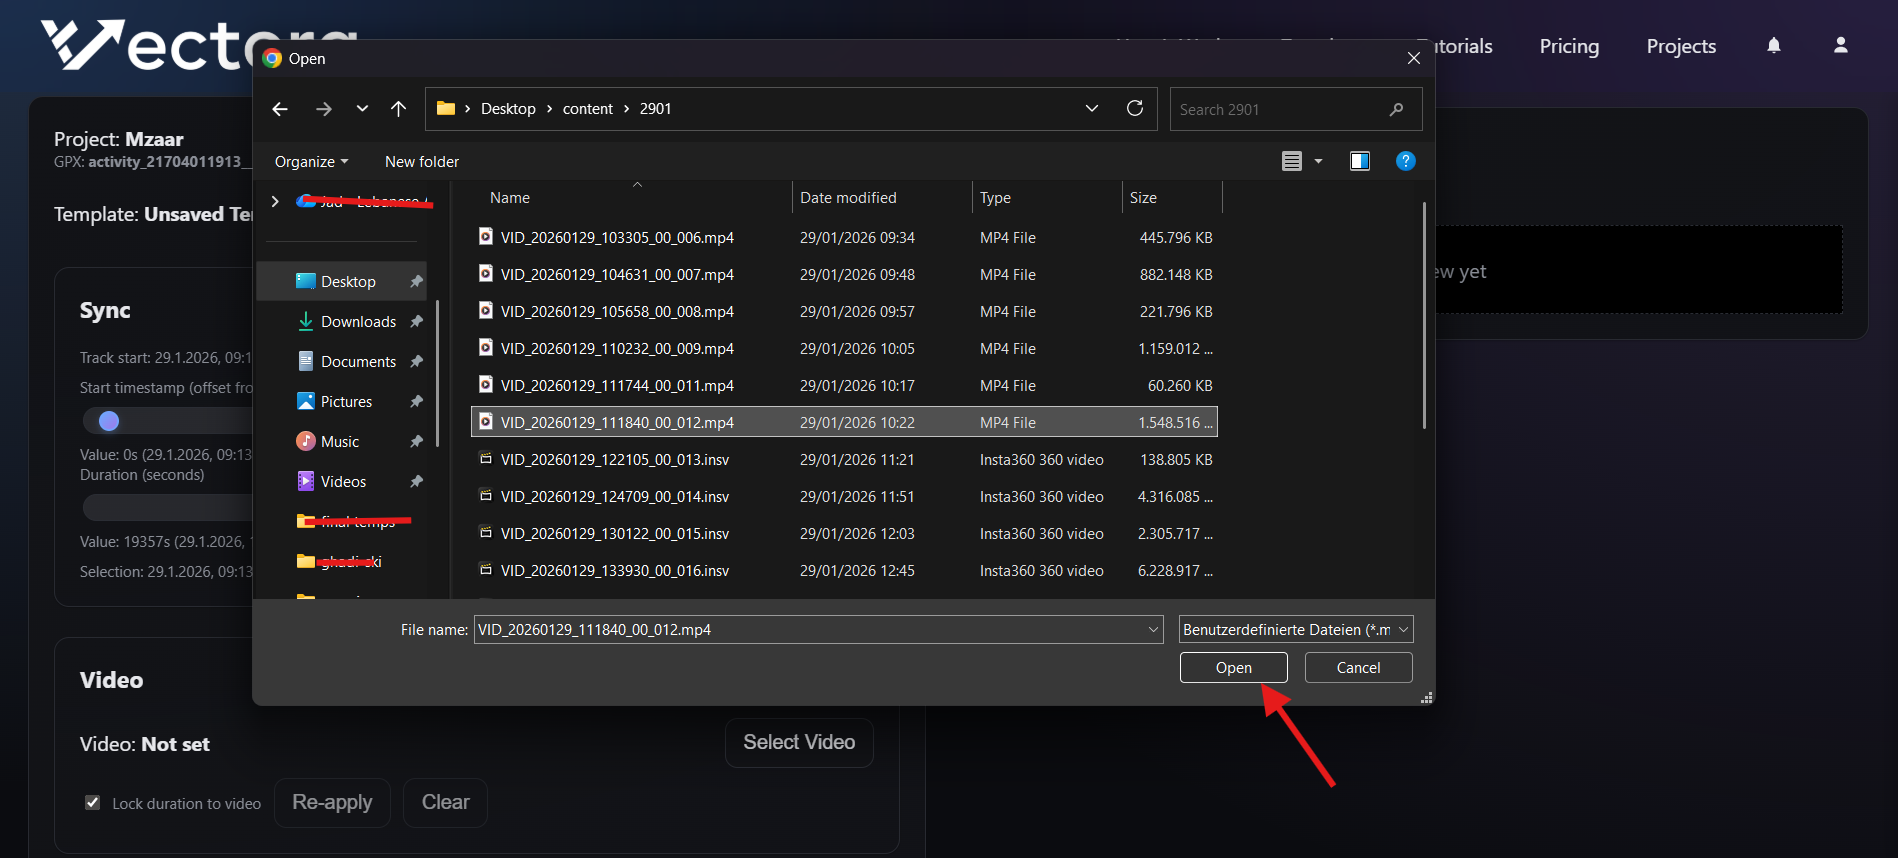Click icon of VID_20260129_122105_00_013.insv
This screenshot has width=1898, height=858.
click(x=486, y=459)
